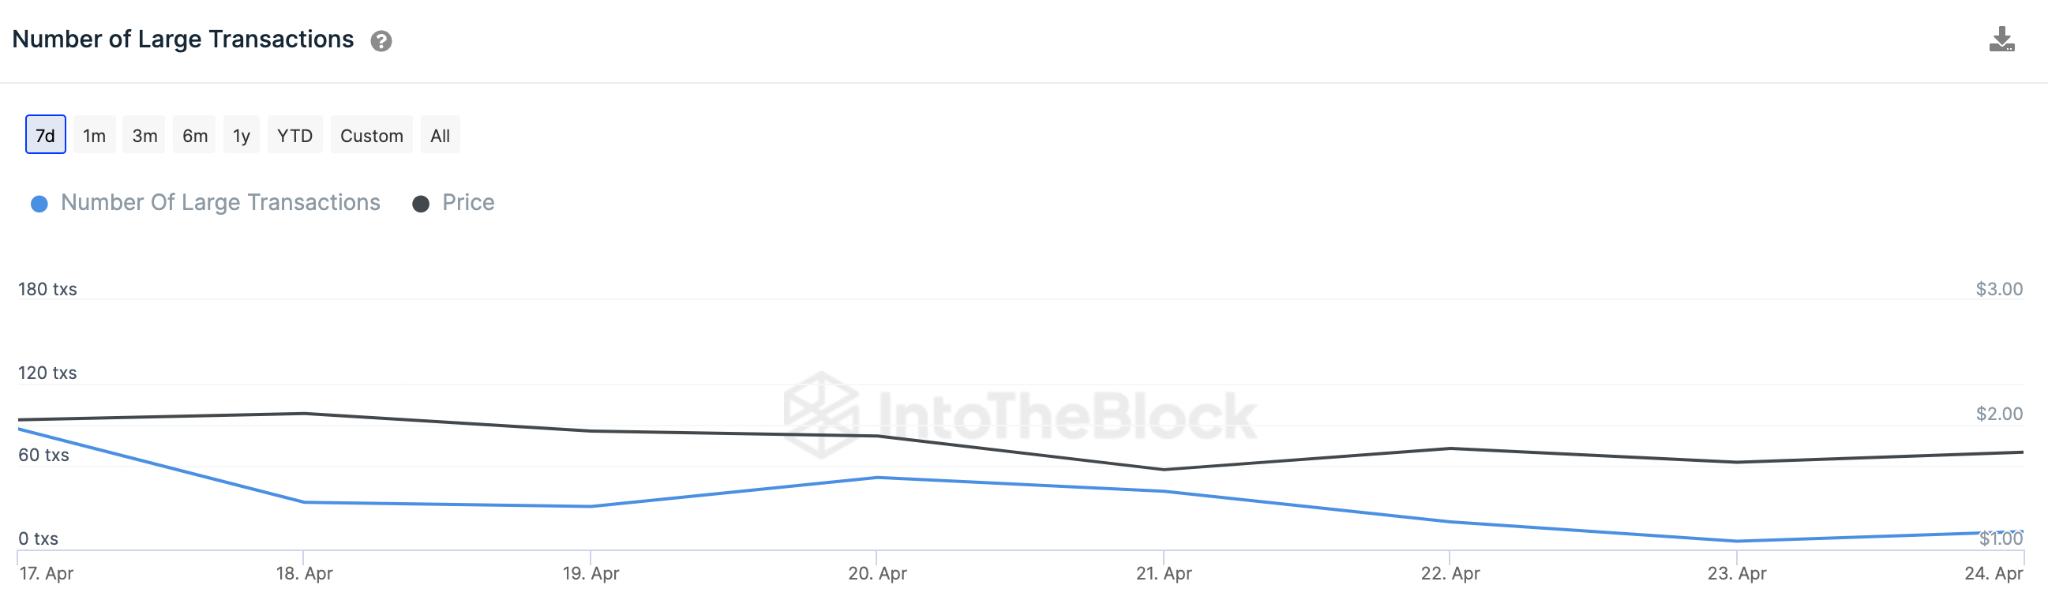Click the 22. Apr date label
The width and height of the screenshot is (2048, 600).
click(x=1450, y=574)
